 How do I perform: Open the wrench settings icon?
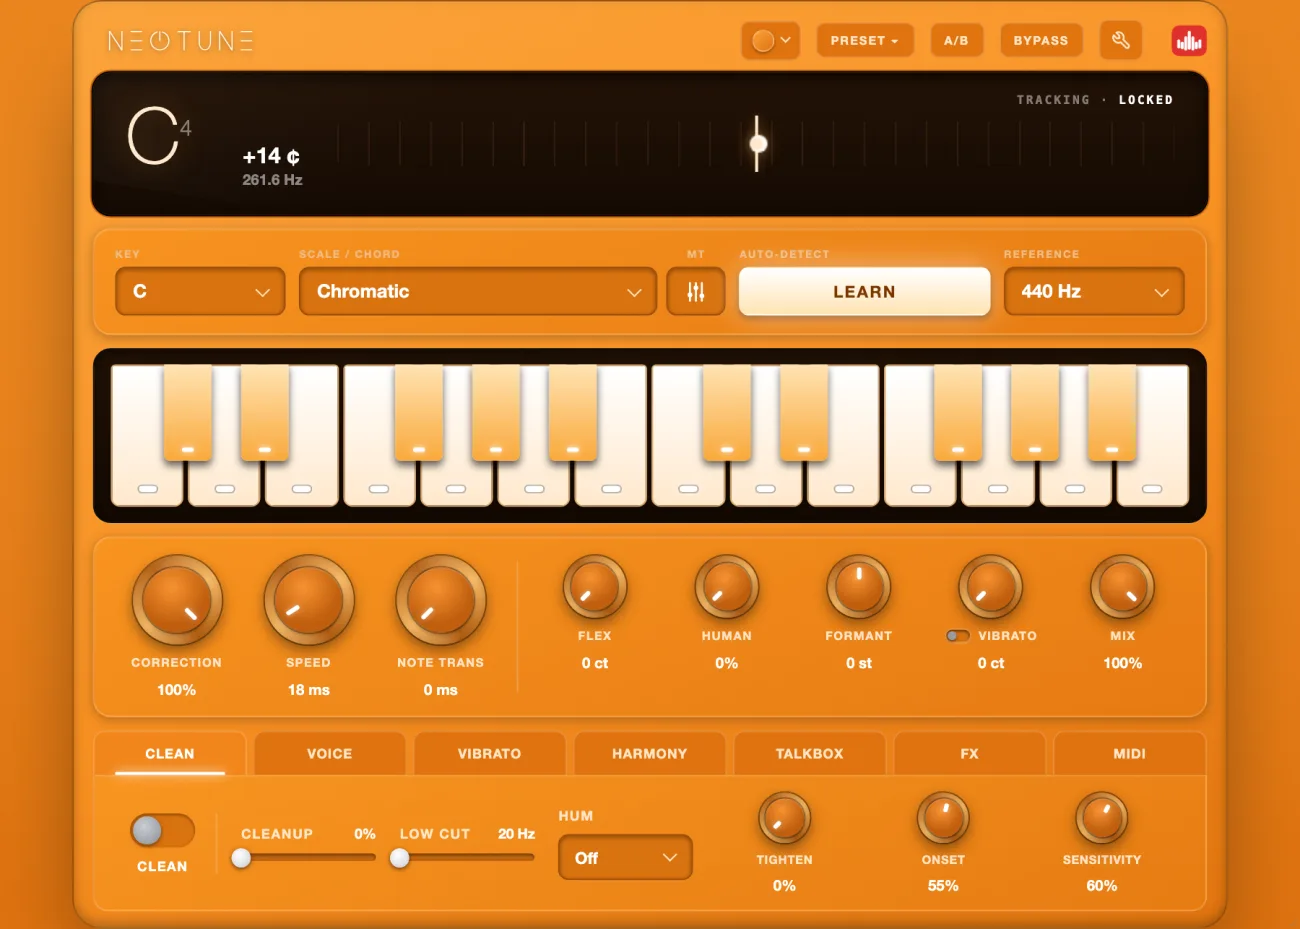point(1121,40)
